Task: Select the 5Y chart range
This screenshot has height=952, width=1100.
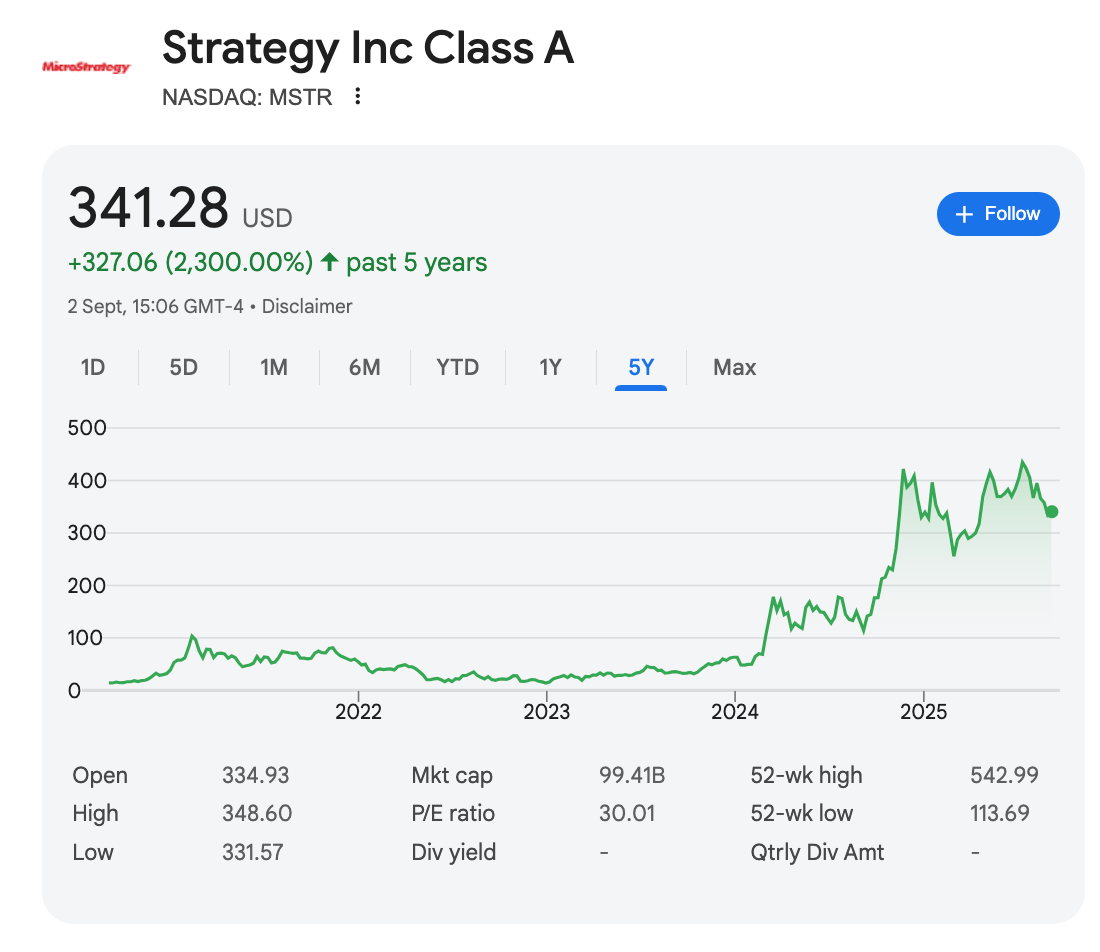Action: point(641,368)
